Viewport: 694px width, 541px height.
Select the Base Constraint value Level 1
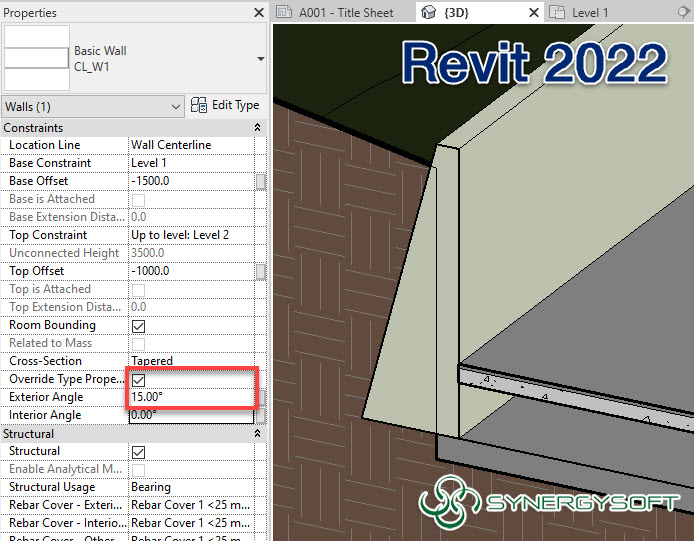click(192, 163)
